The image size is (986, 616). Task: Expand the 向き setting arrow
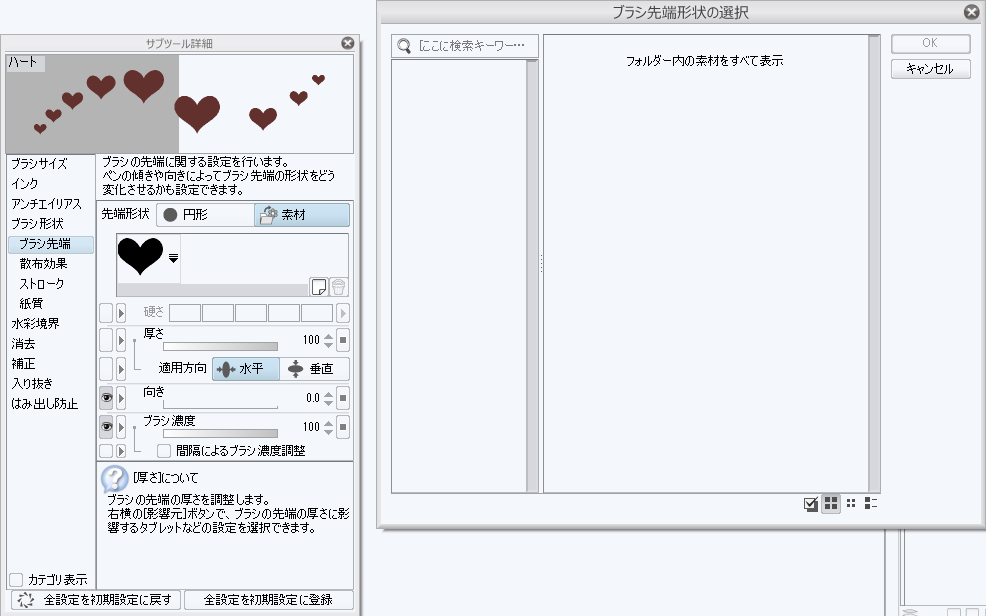click(x=122, y=398)
